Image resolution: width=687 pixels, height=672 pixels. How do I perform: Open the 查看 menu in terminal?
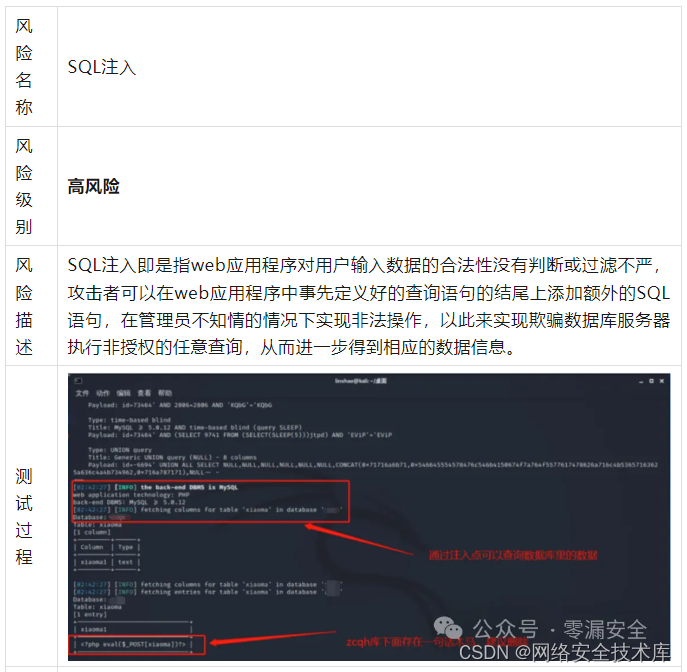(x=144, y=393)
